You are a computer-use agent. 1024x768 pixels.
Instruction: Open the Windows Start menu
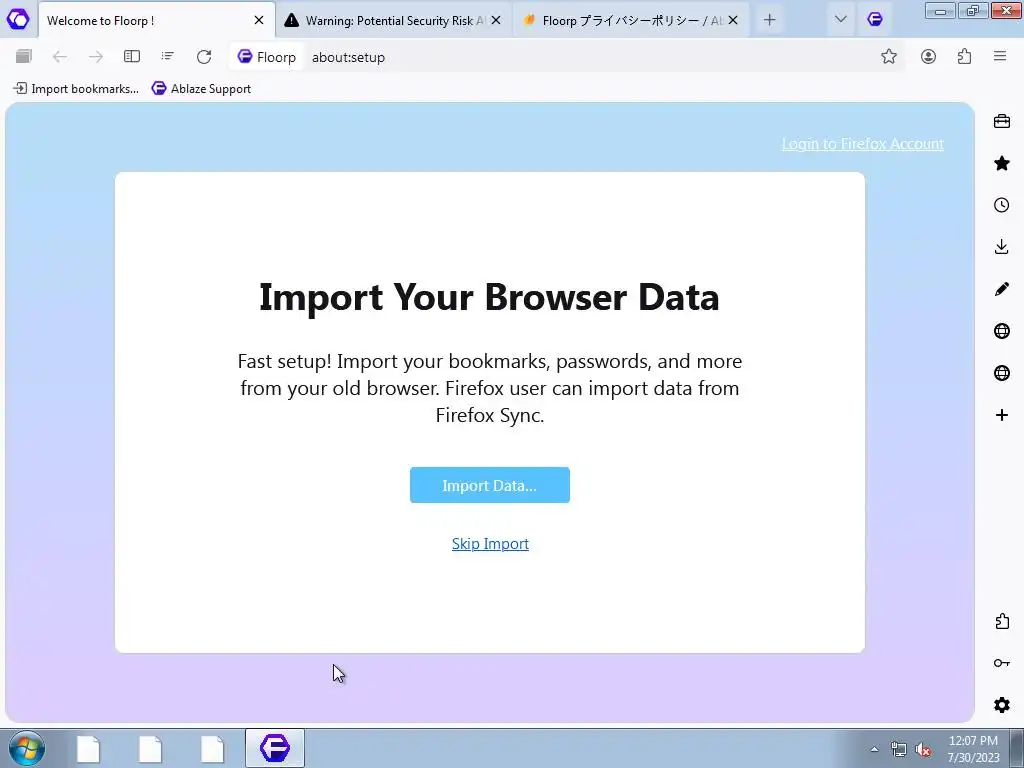[27, 748]
